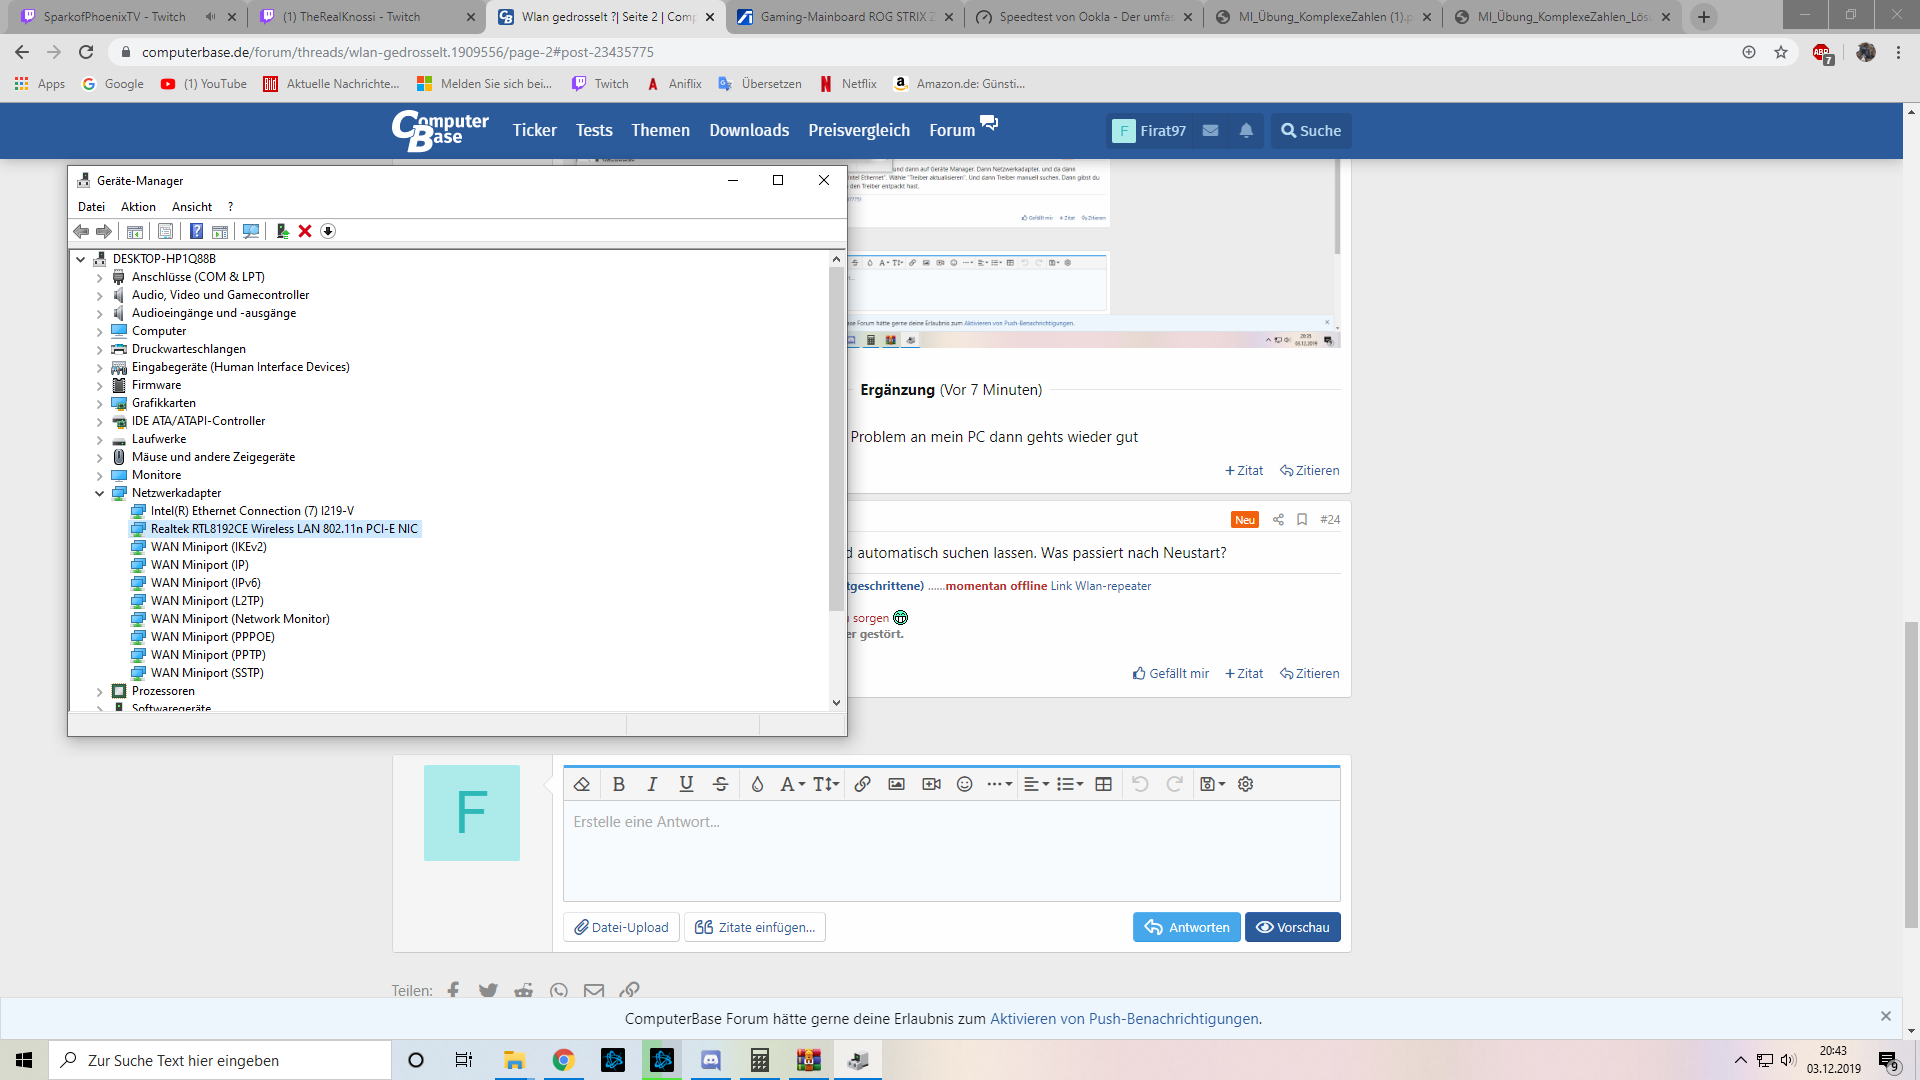1920x1080 pixels.
Task: Expand the Grafikkarten category
Action: click(100, 403)
